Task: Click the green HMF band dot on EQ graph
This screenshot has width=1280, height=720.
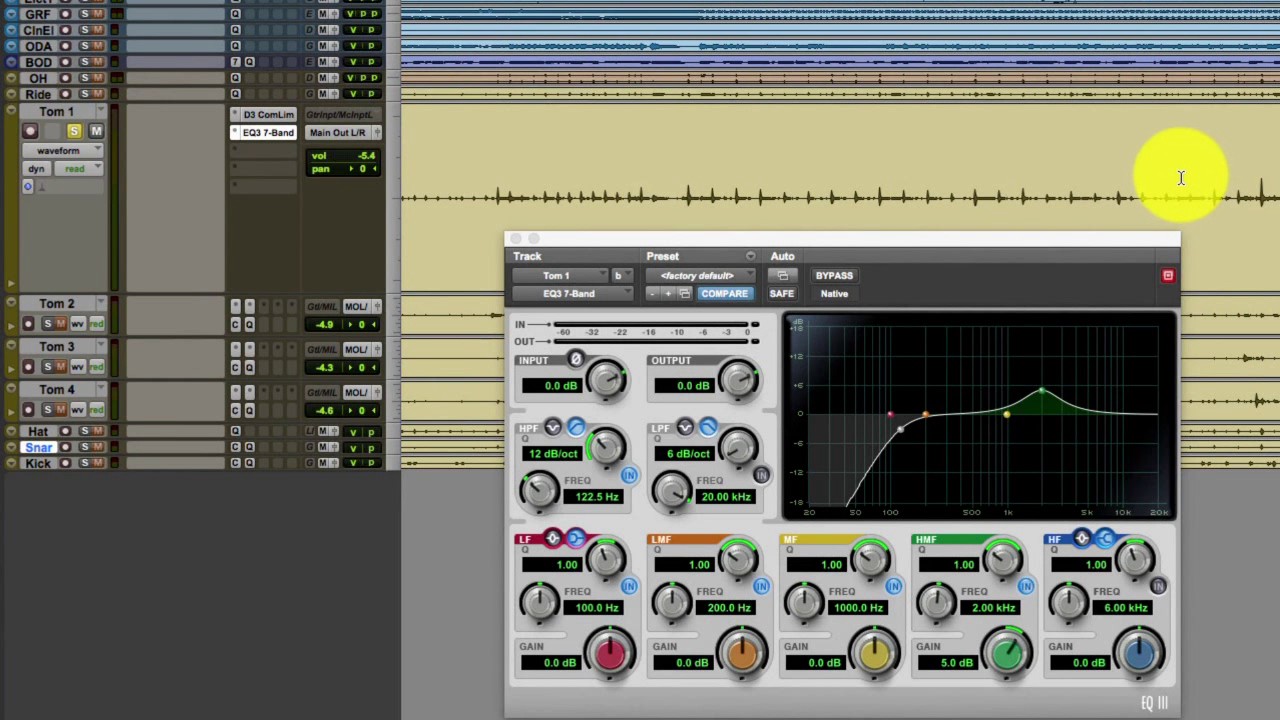Action: pos(1041,391)
